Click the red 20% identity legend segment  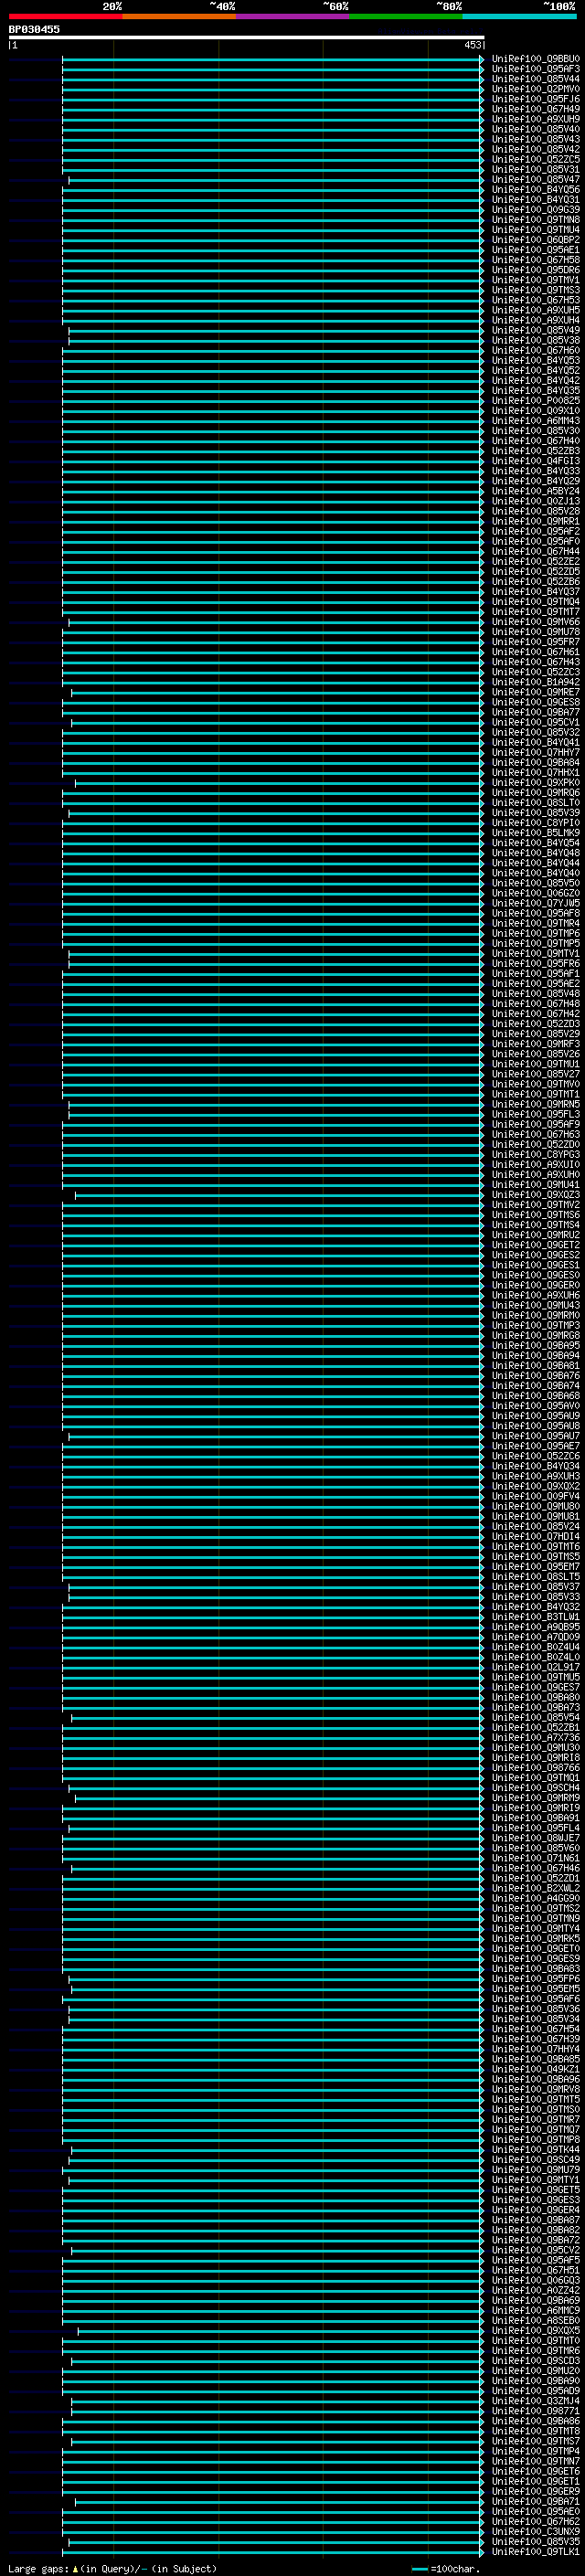[66, 16]
